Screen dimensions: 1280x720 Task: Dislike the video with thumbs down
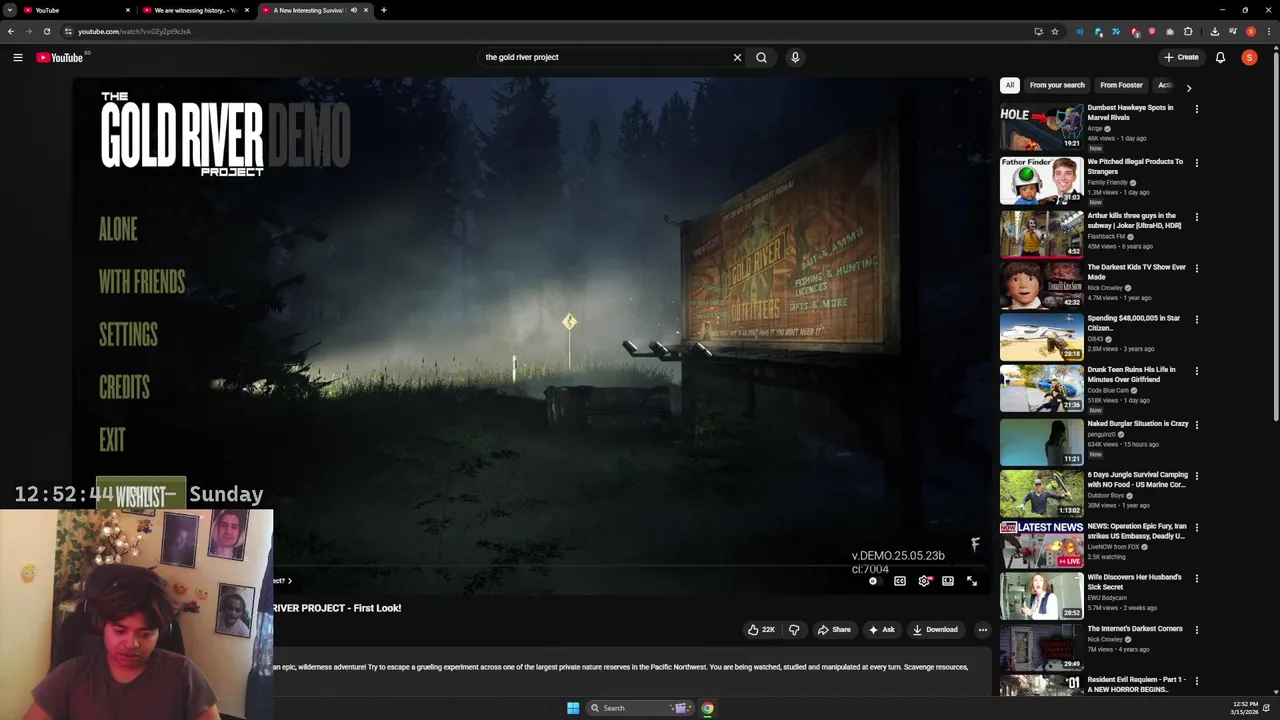pos(794,630)
